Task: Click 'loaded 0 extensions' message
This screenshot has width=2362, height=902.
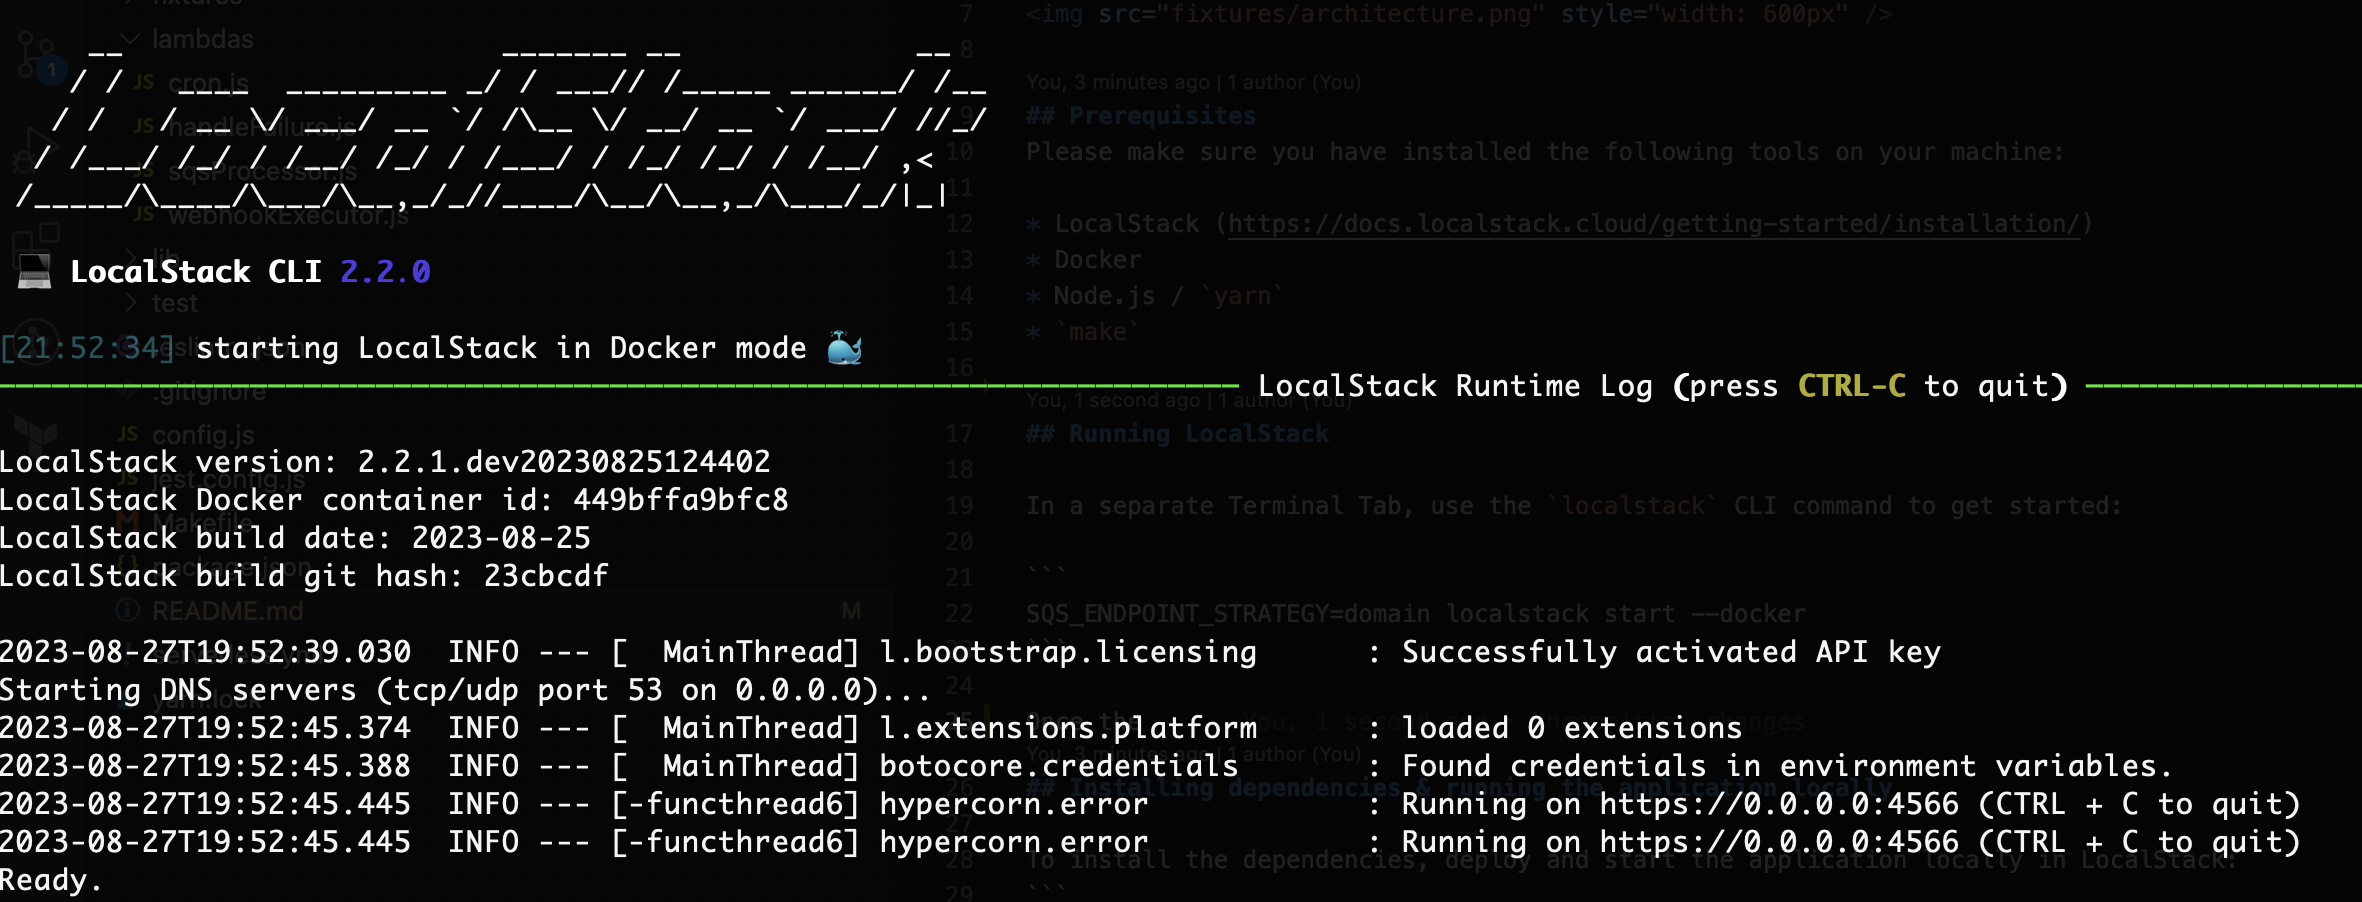Action: pos(1572,728)
